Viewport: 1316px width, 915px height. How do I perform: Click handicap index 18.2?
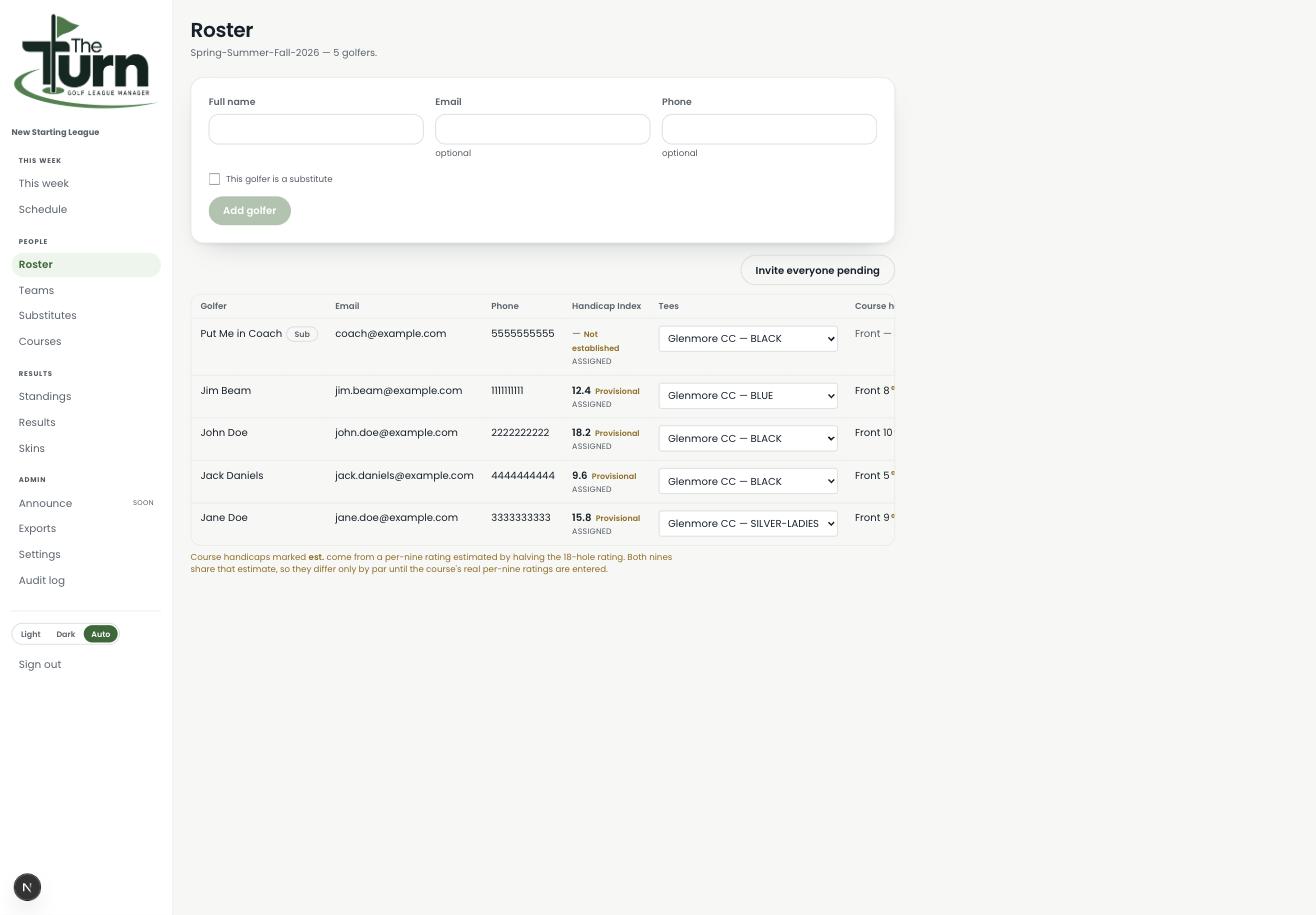(581, 433)
